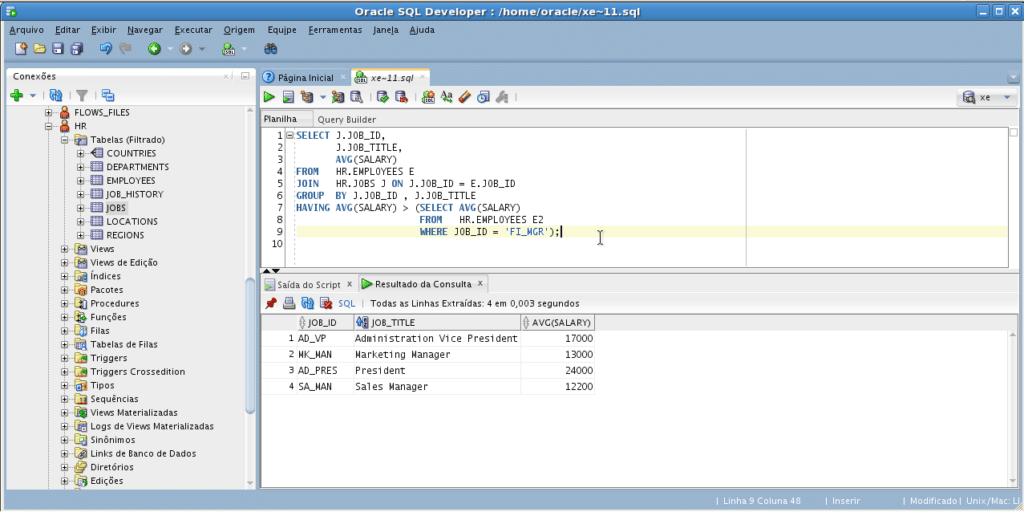
Task: Click the binoculars Find icon
Action: 270,48
